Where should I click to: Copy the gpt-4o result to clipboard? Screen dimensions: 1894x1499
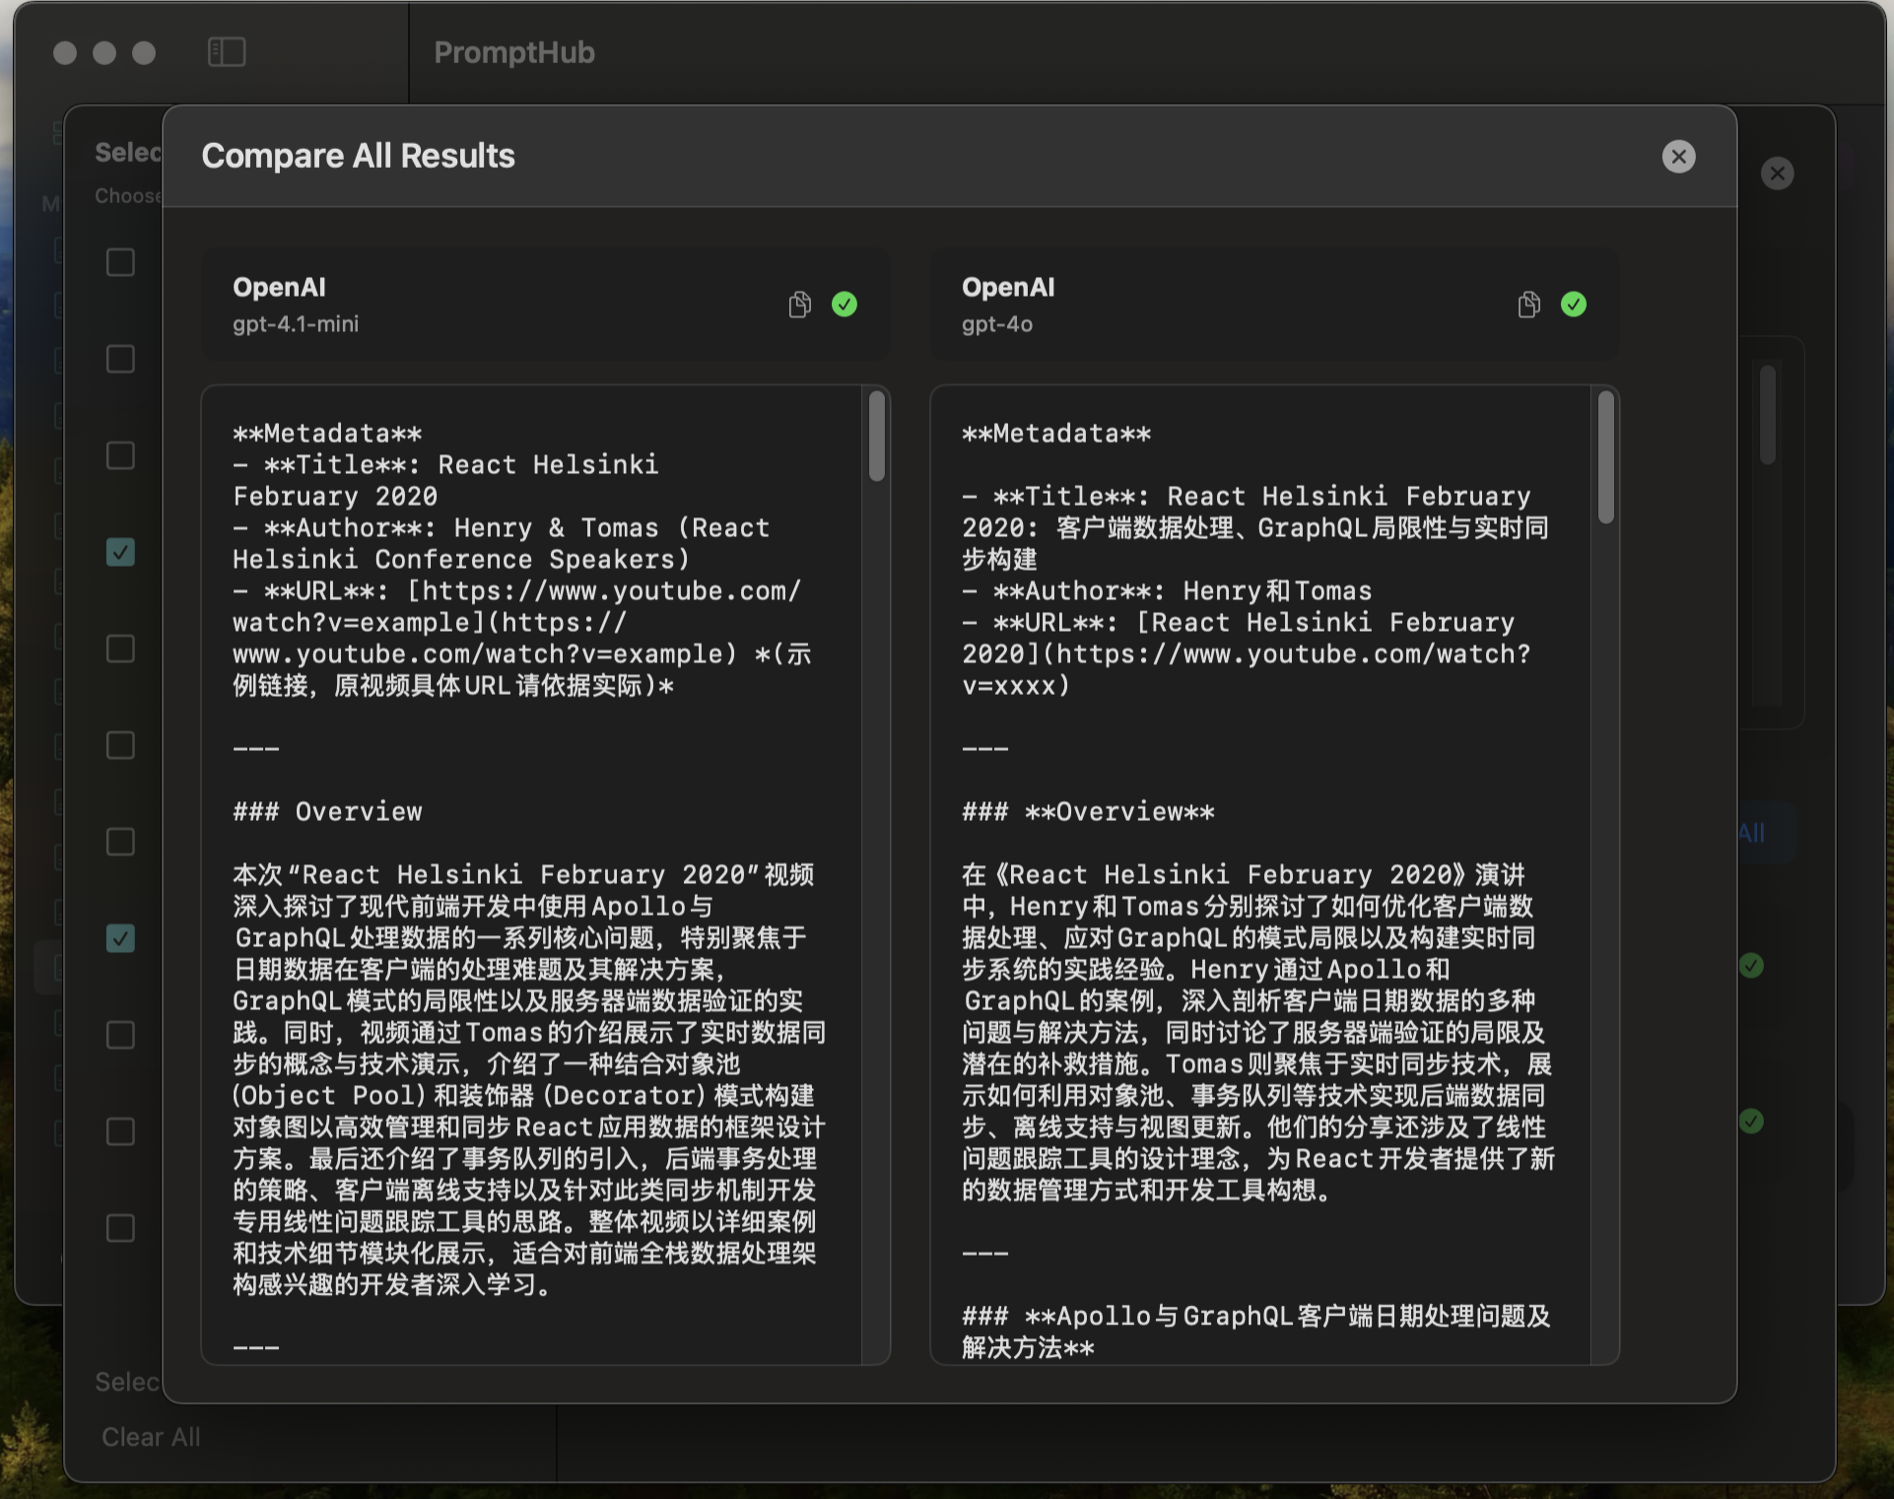tap(1528, 304)
